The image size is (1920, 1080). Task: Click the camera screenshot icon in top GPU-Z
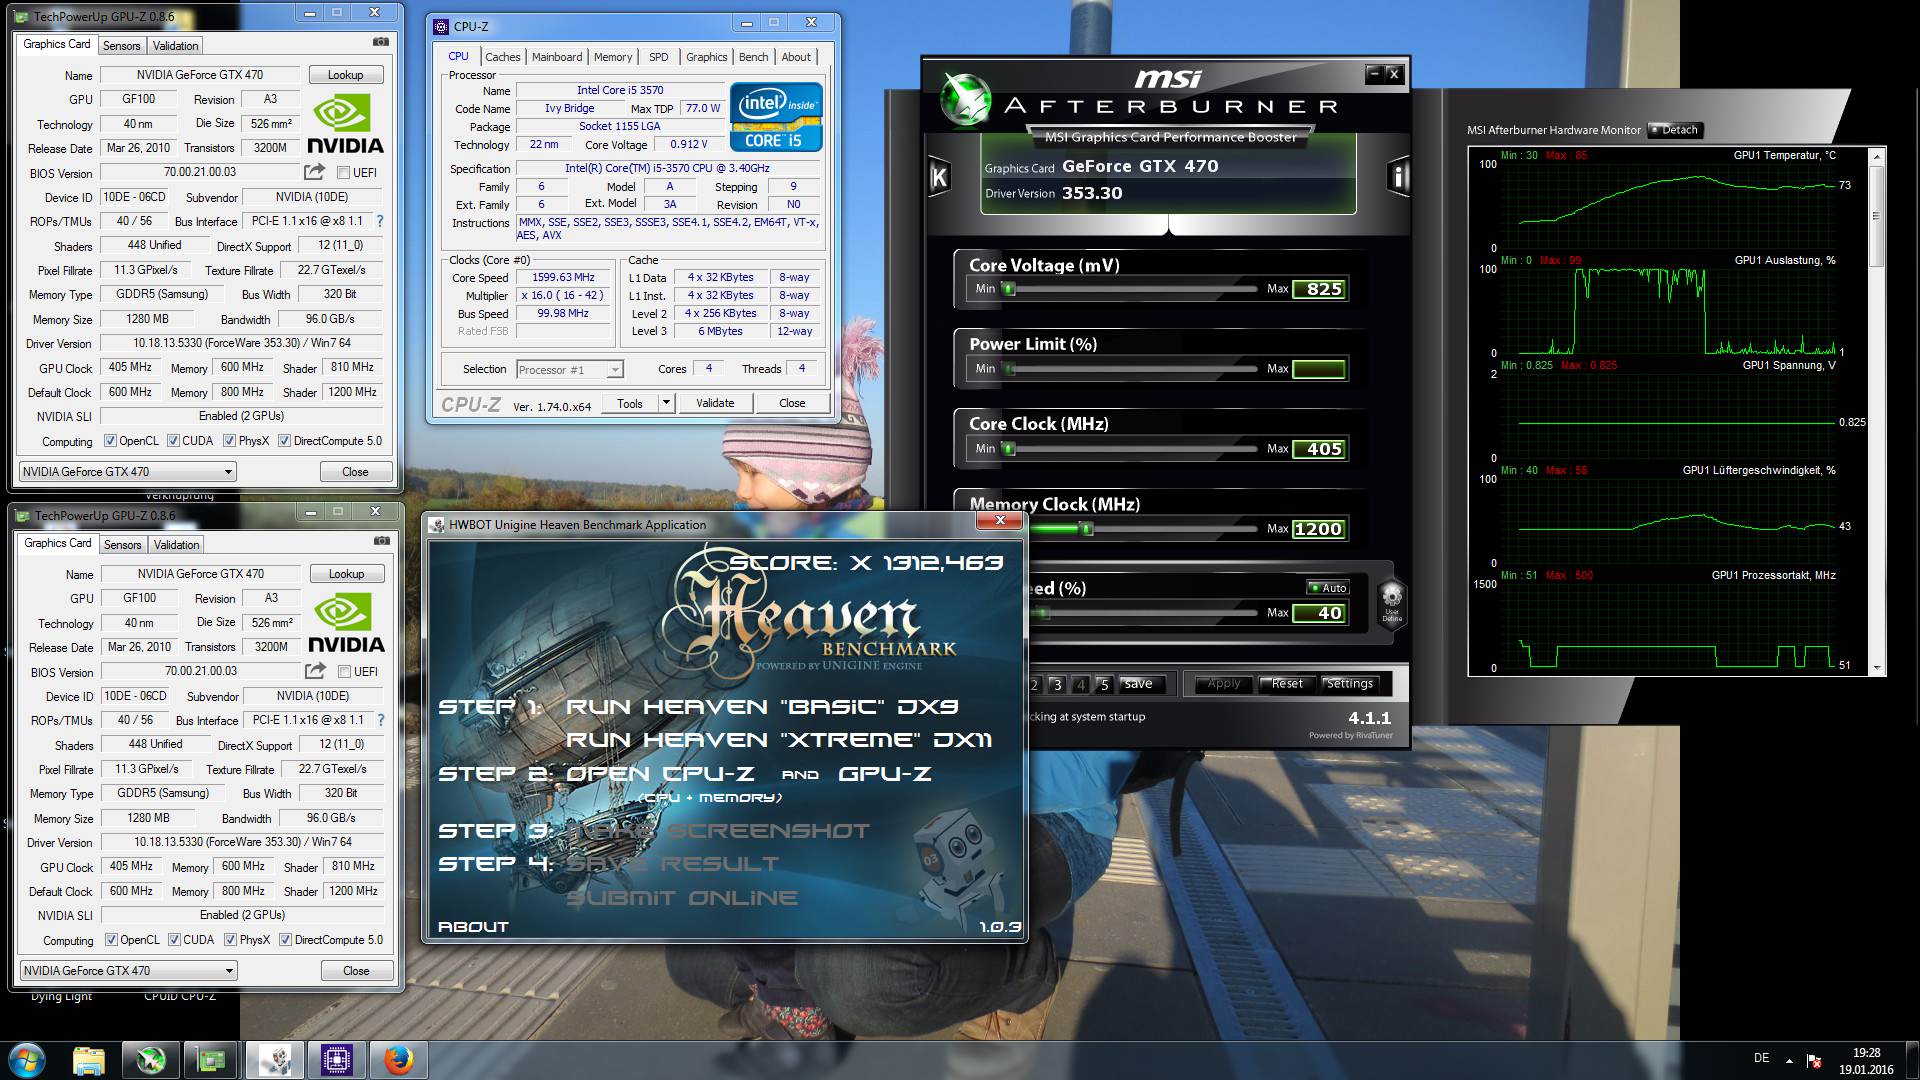pos(380,42)
